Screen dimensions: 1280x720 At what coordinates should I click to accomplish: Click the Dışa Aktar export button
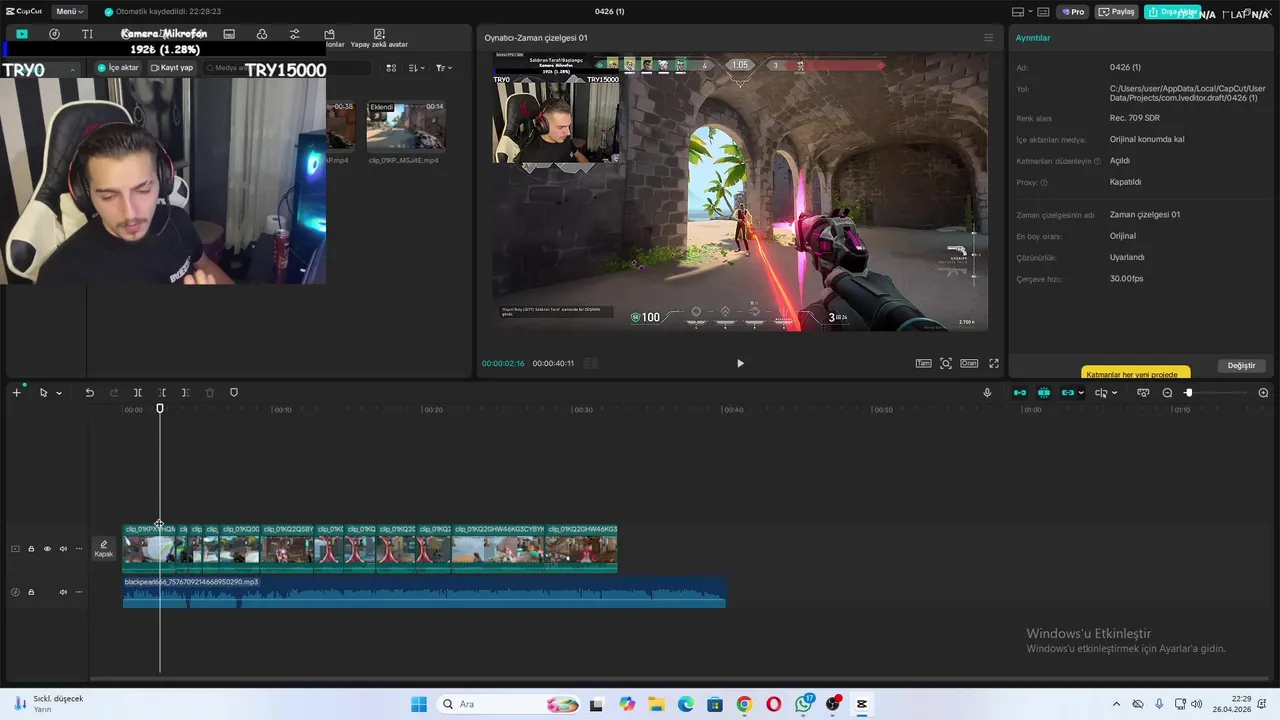[1172, 12]
